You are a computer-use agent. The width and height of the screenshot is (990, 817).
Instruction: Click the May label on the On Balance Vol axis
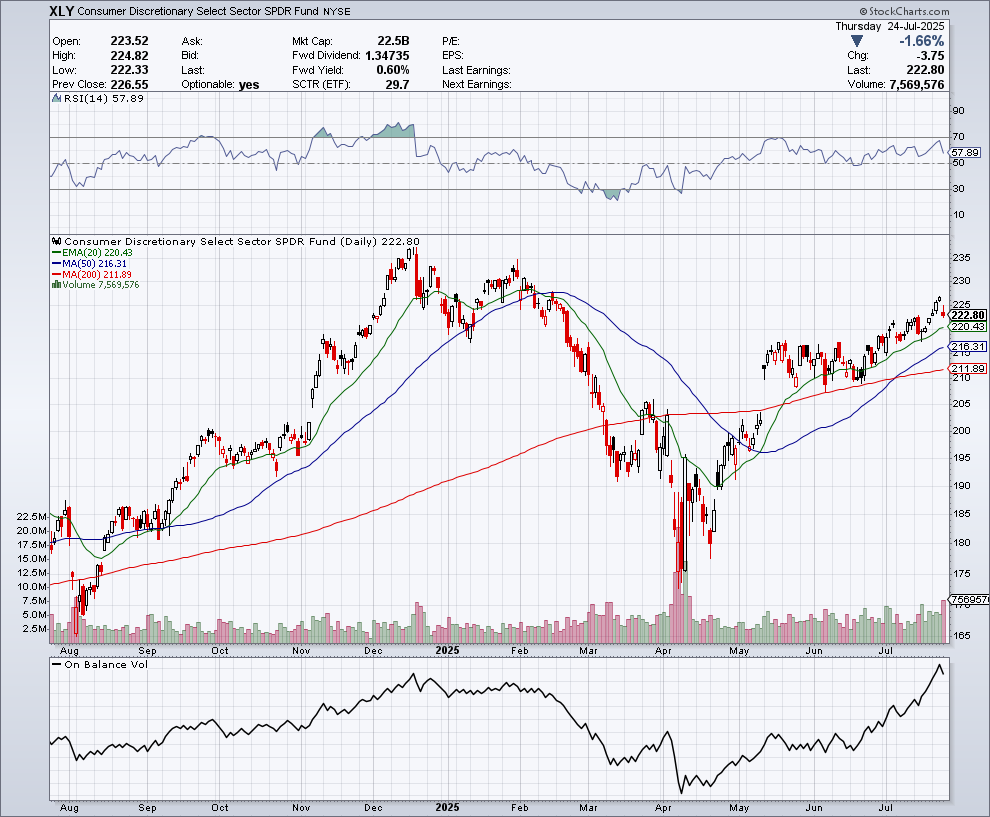739,808
